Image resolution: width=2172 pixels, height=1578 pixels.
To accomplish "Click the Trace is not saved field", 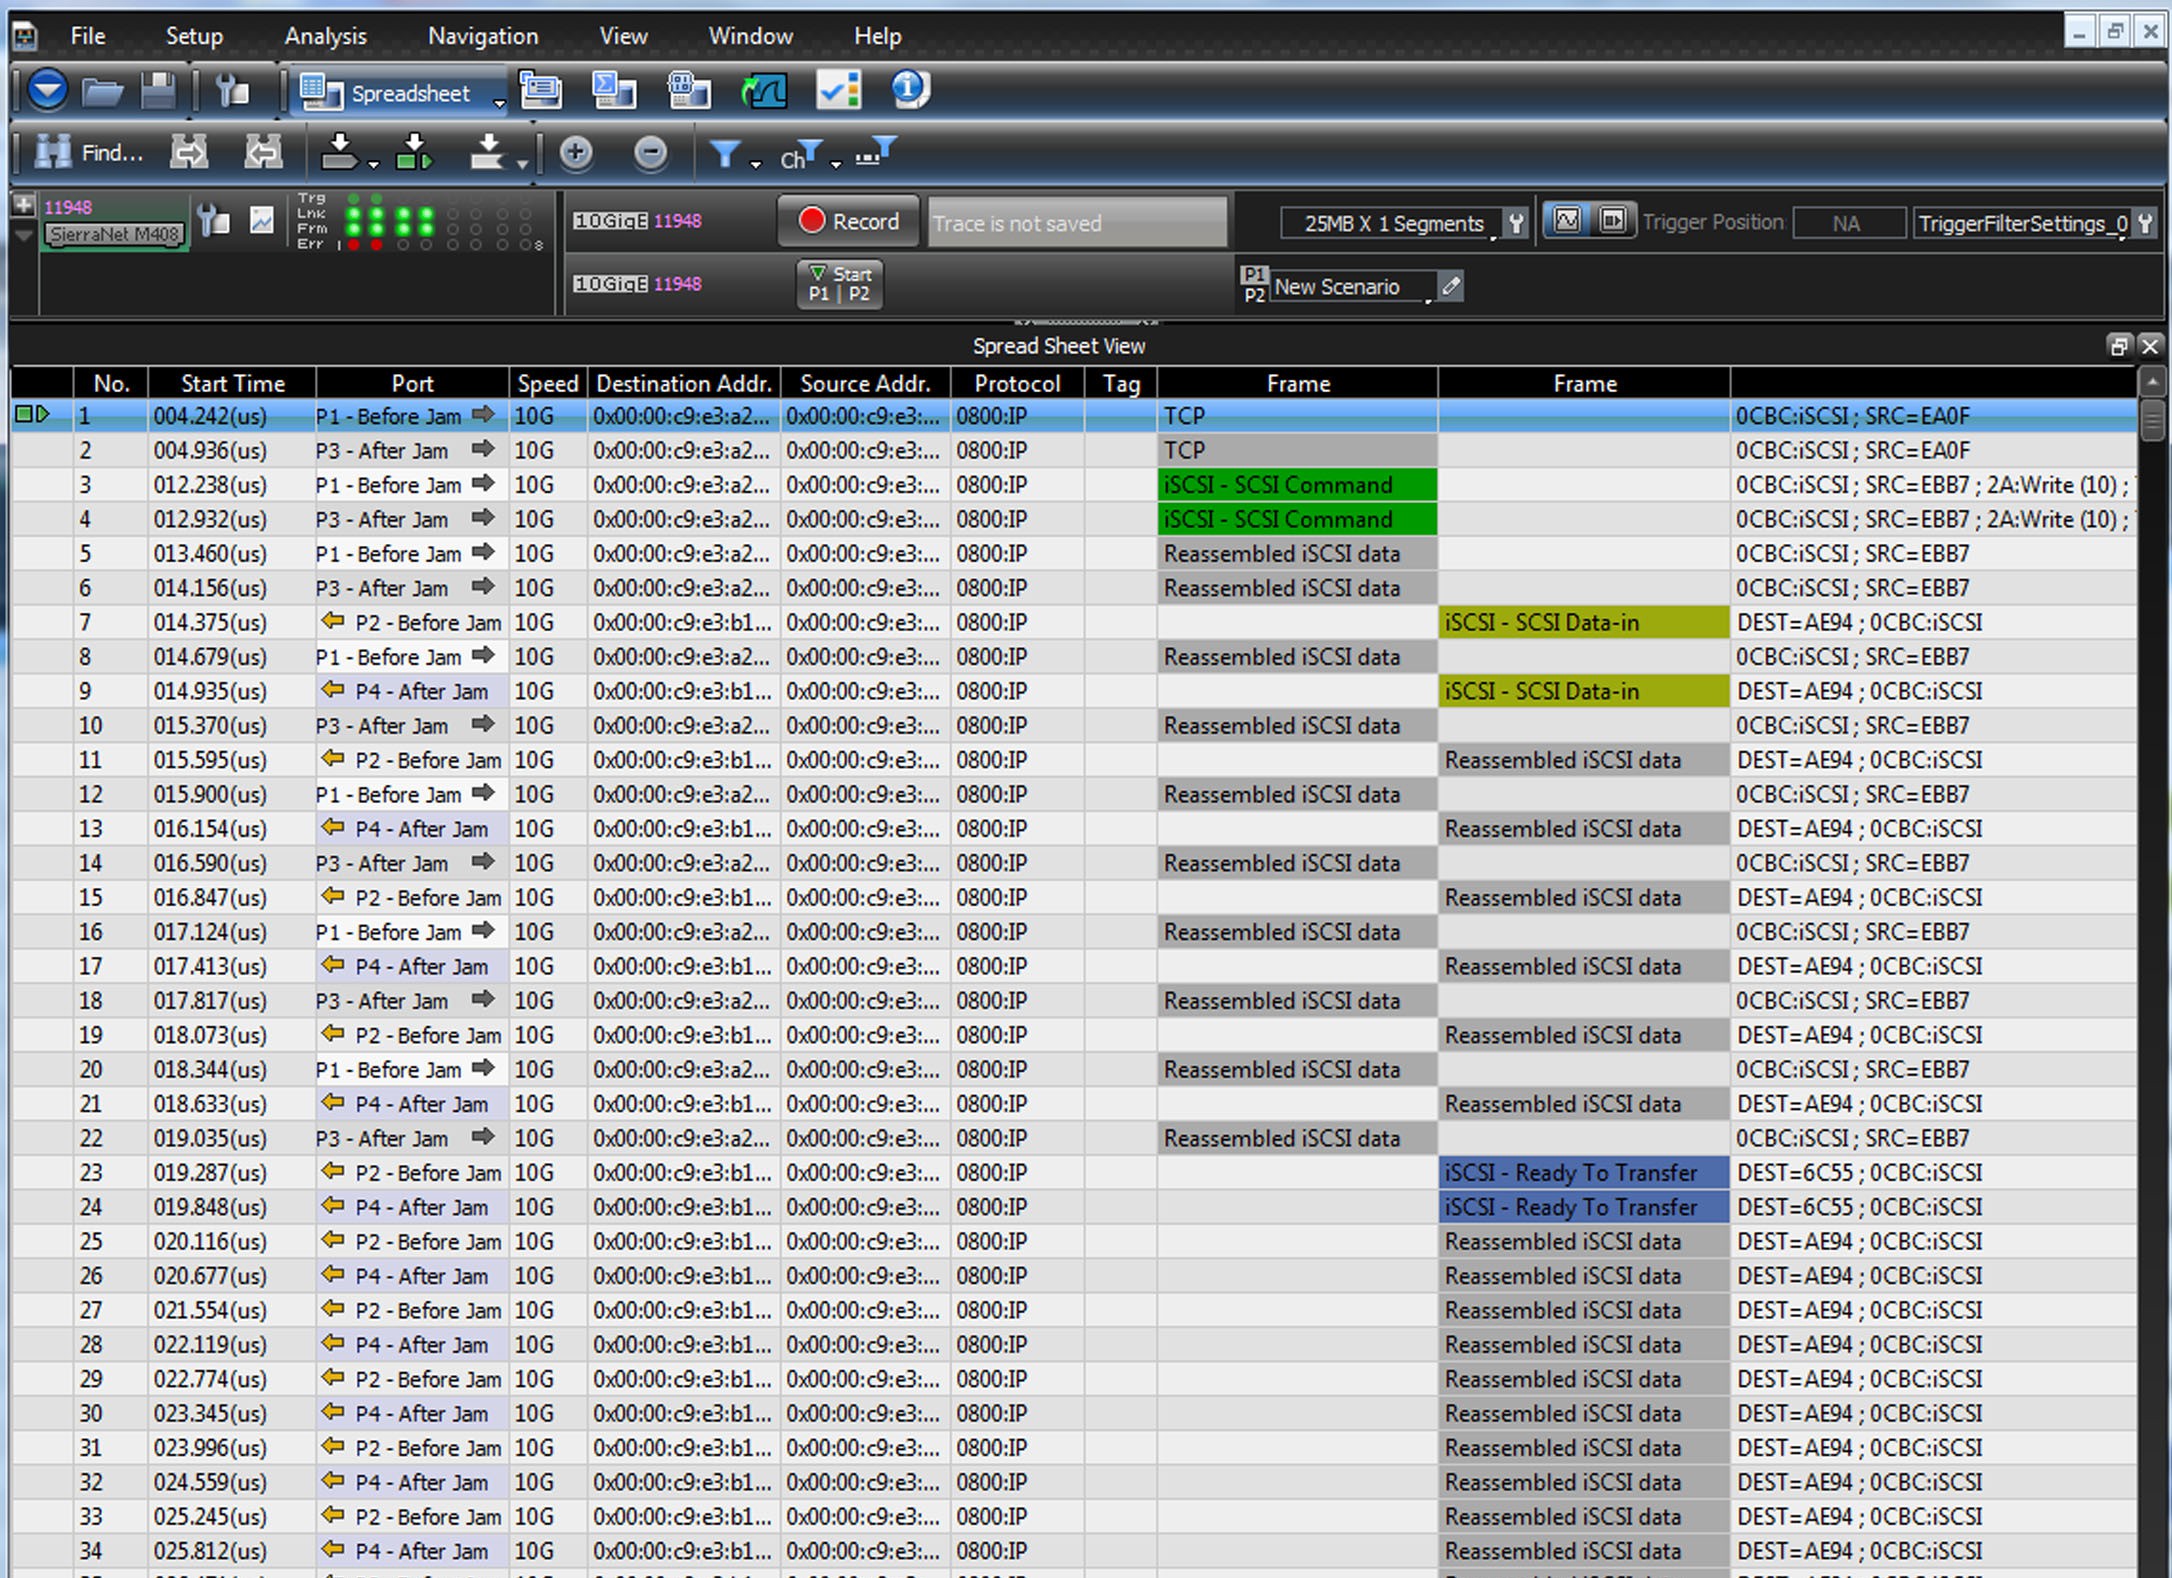I will (1077, 223).
